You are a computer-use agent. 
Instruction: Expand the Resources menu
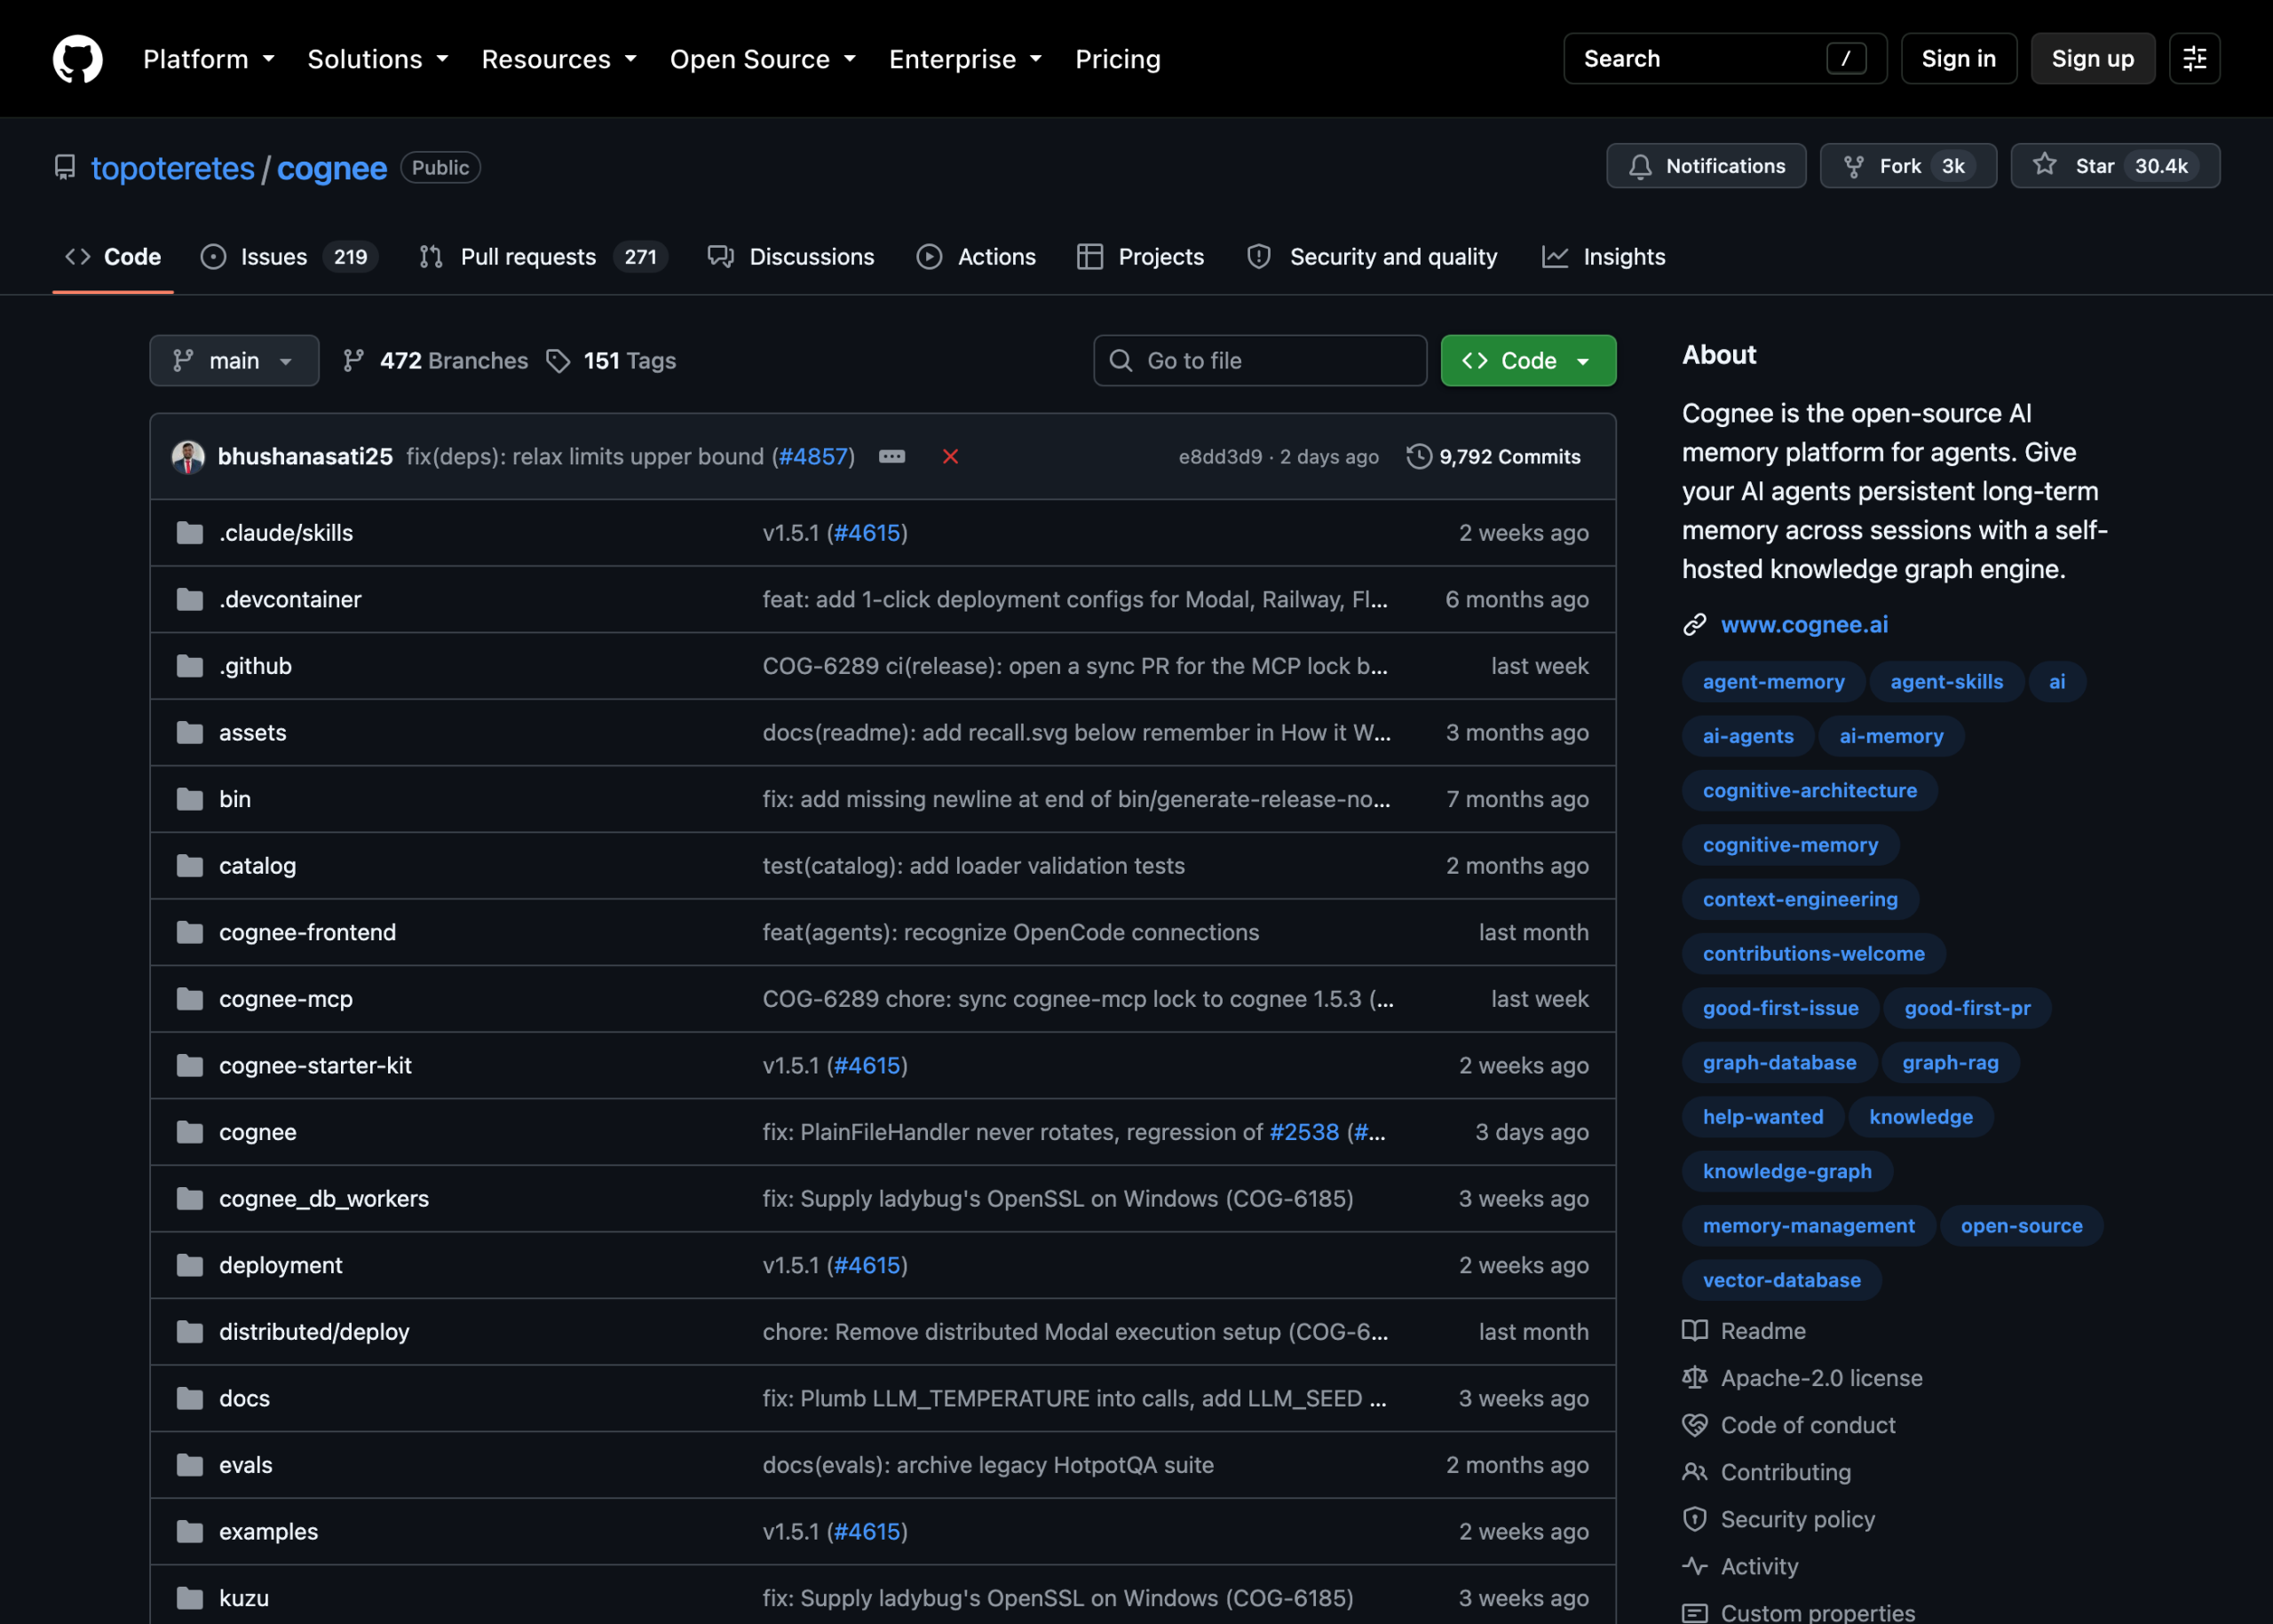[559, 59]
